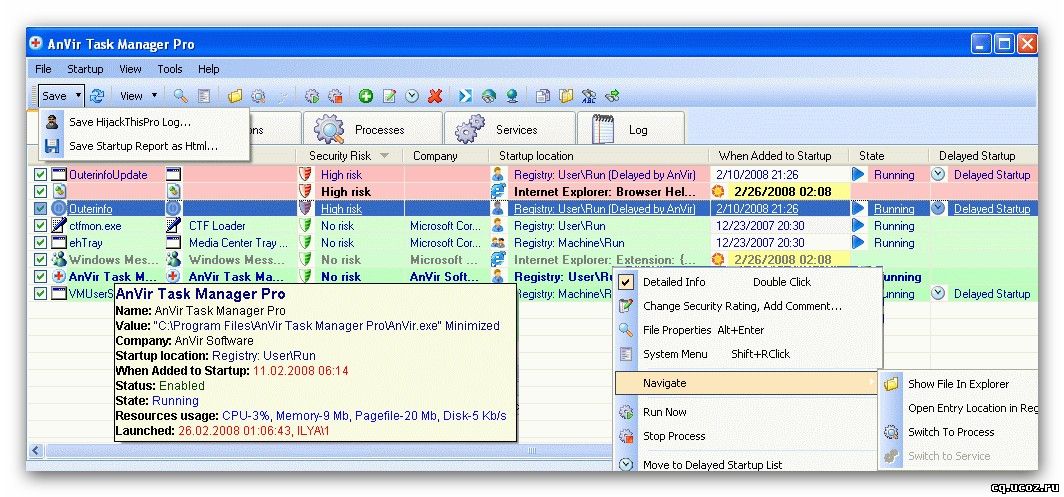Open the File menu

(43, 69)
